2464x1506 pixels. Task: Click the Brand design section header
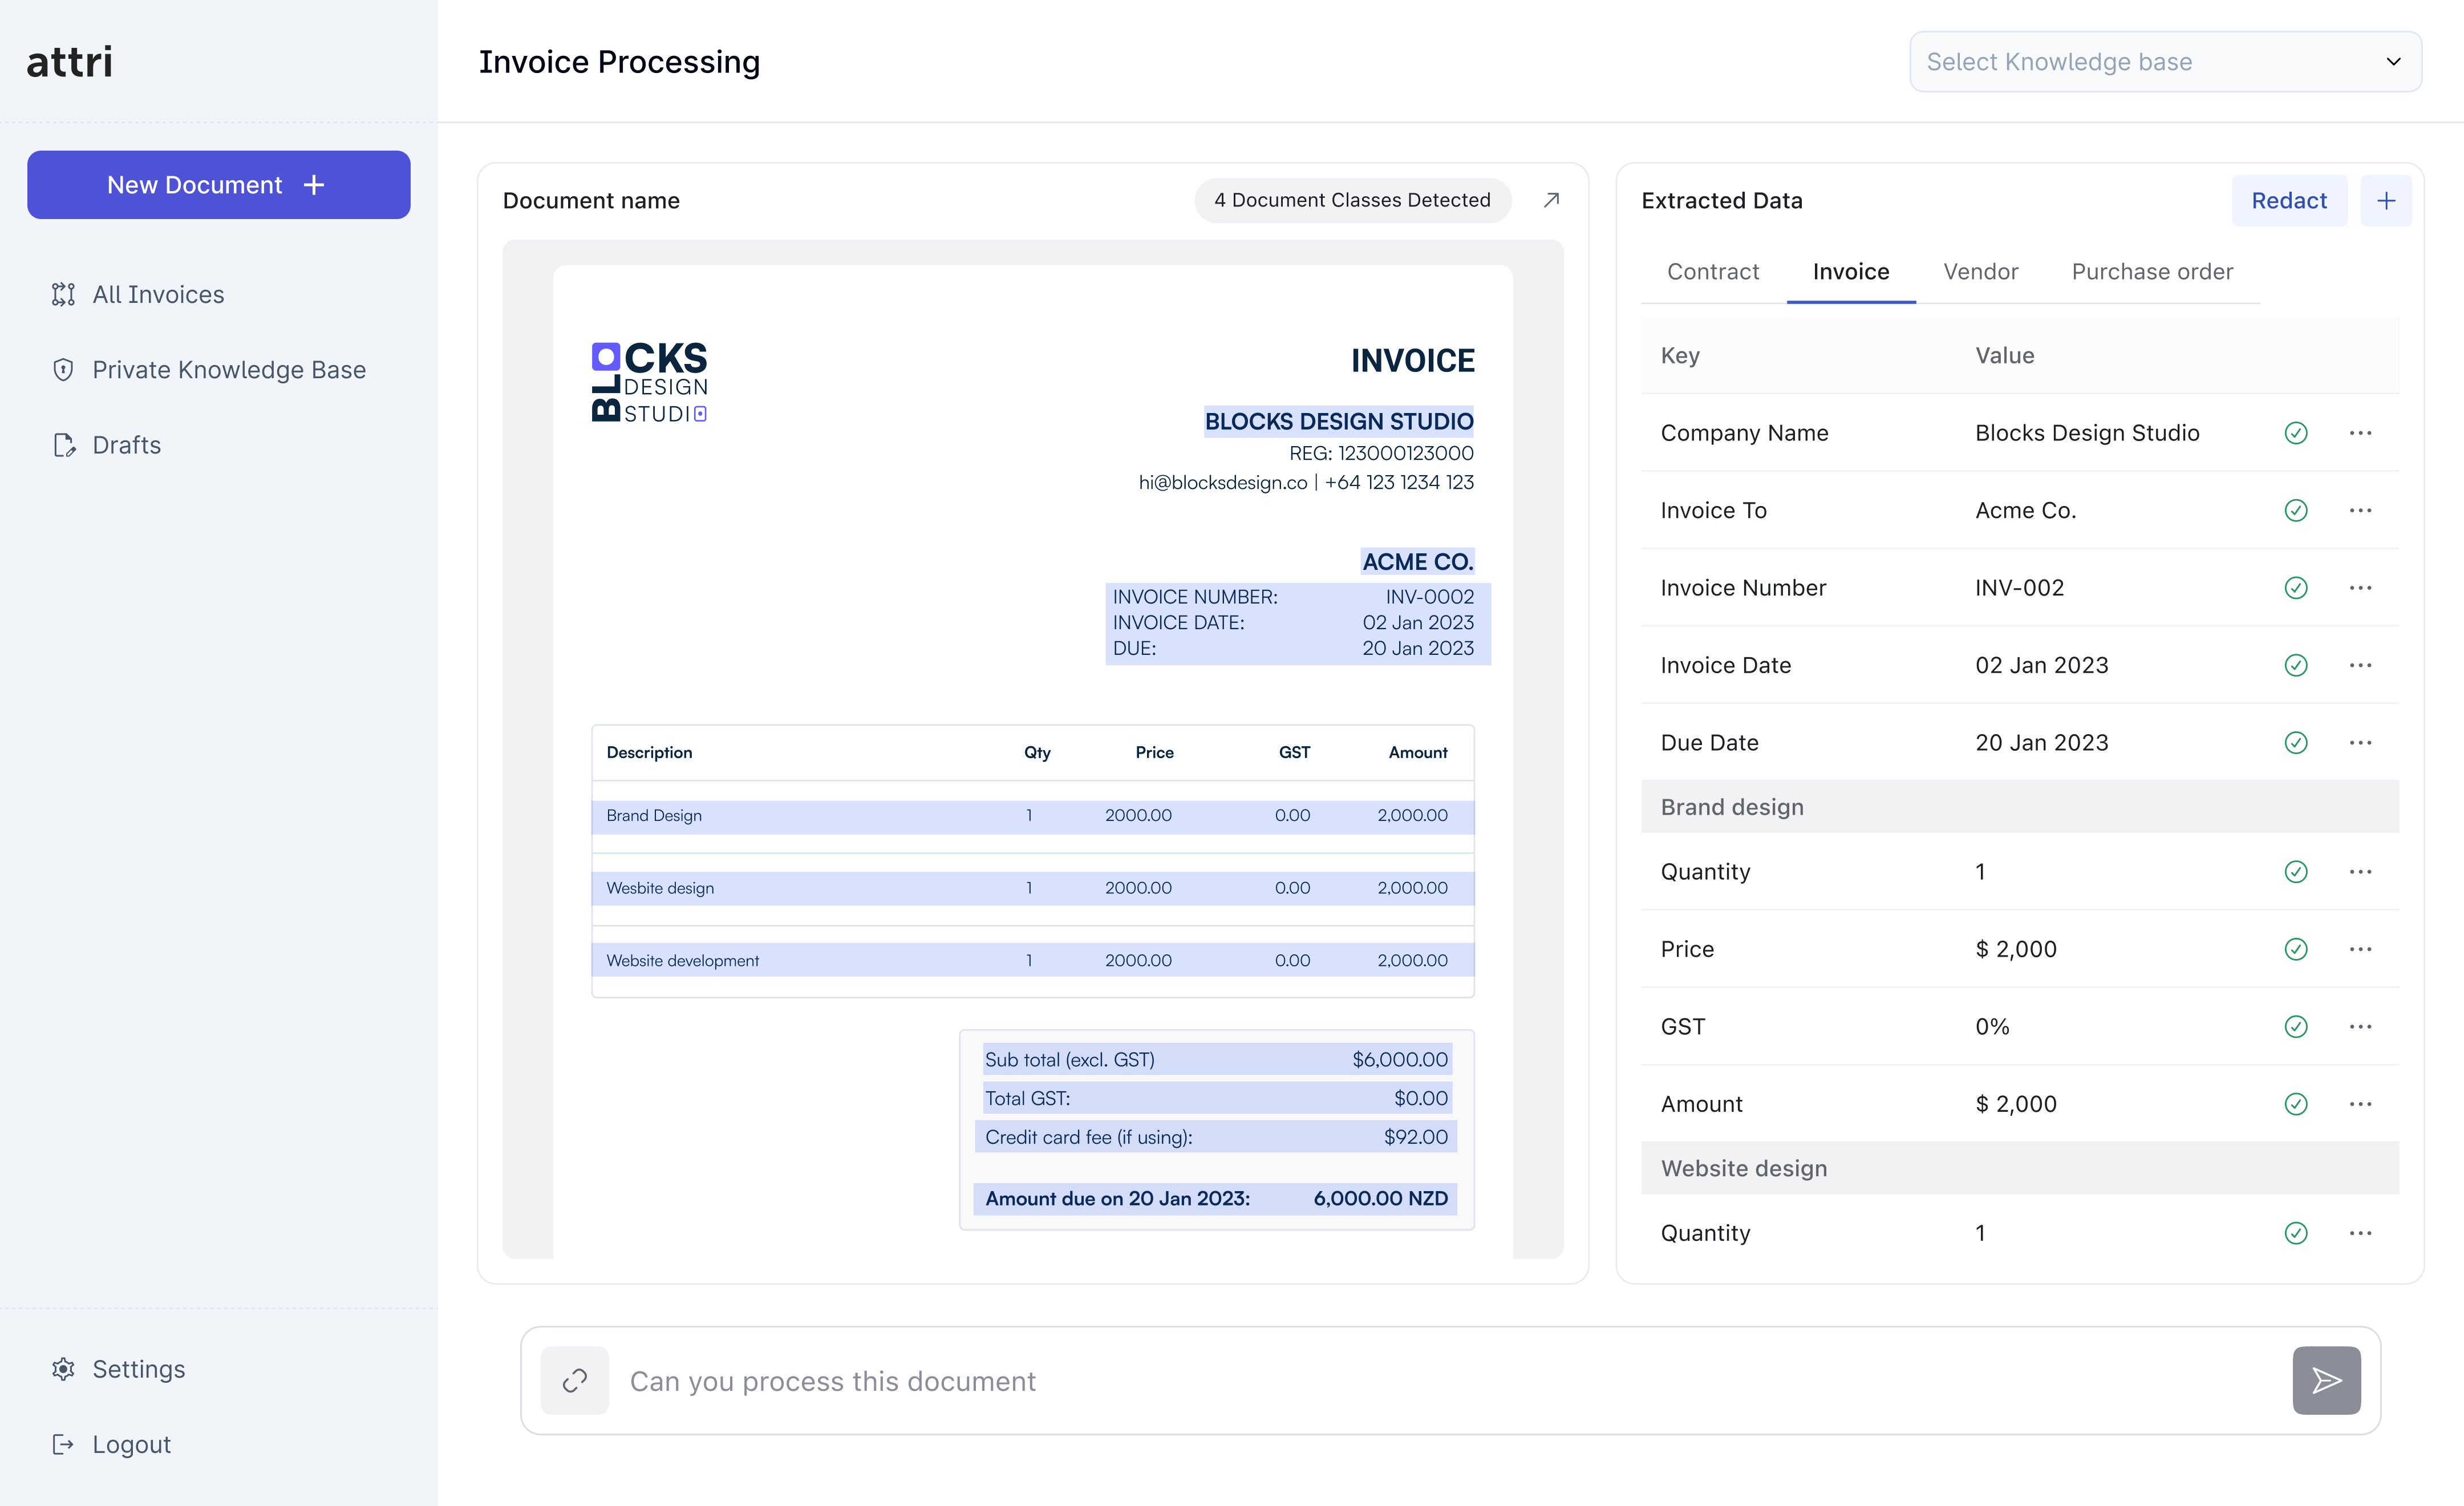(x=2019, y=807)
